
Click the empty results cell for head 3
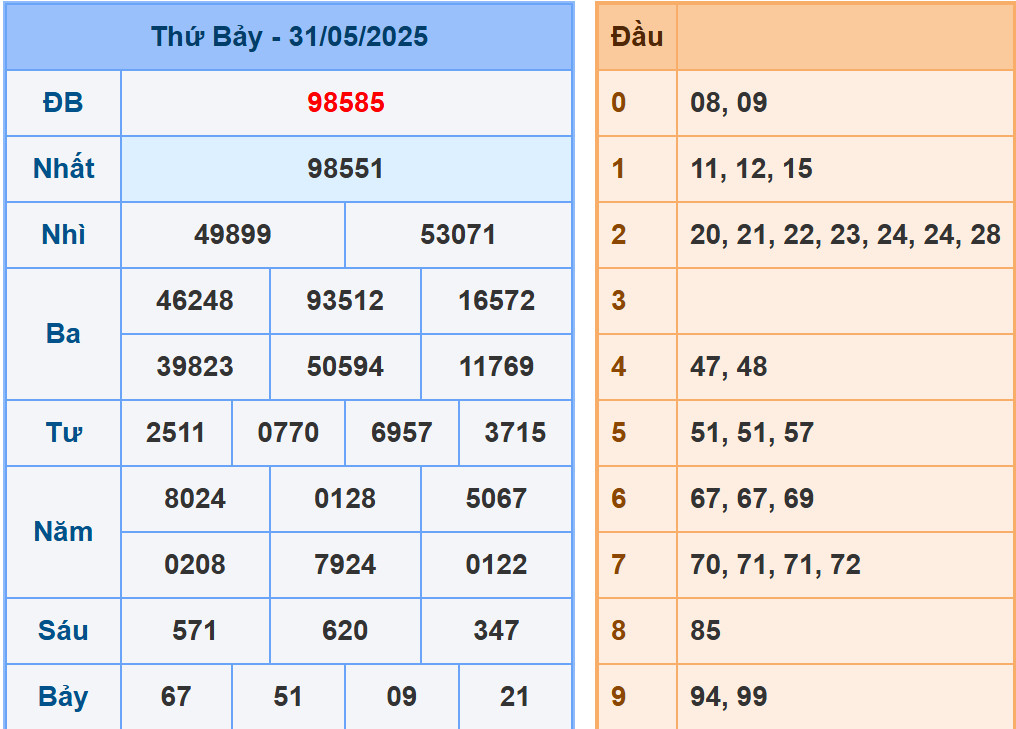click(x=845, y=301)
